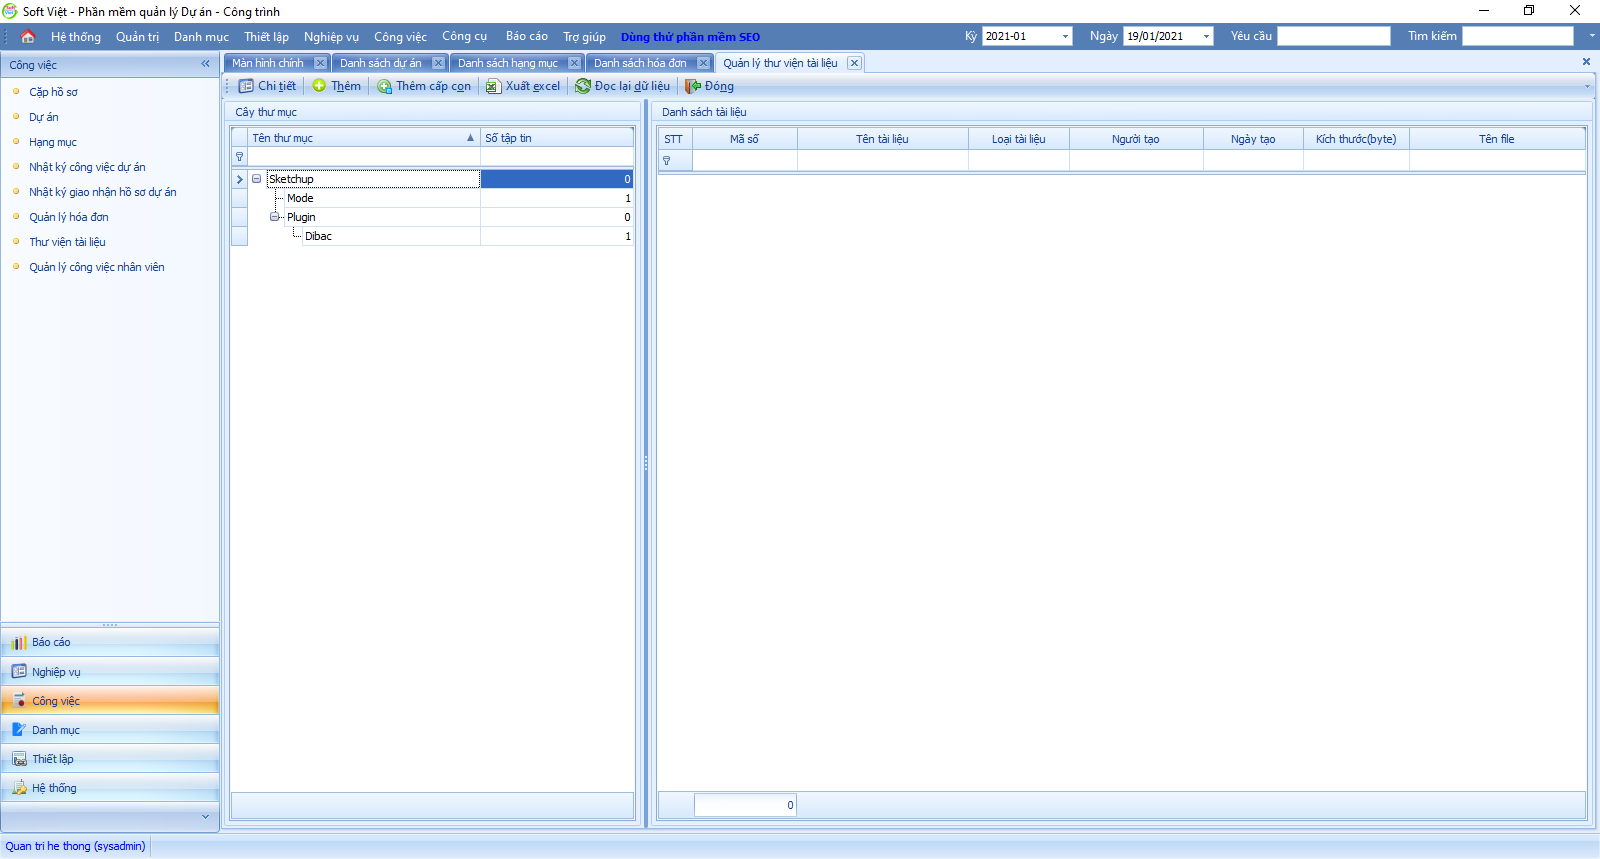Close the Danh sách dự án tab
This screenshot has height=859, width=1600.
click(x=438, y=63)
